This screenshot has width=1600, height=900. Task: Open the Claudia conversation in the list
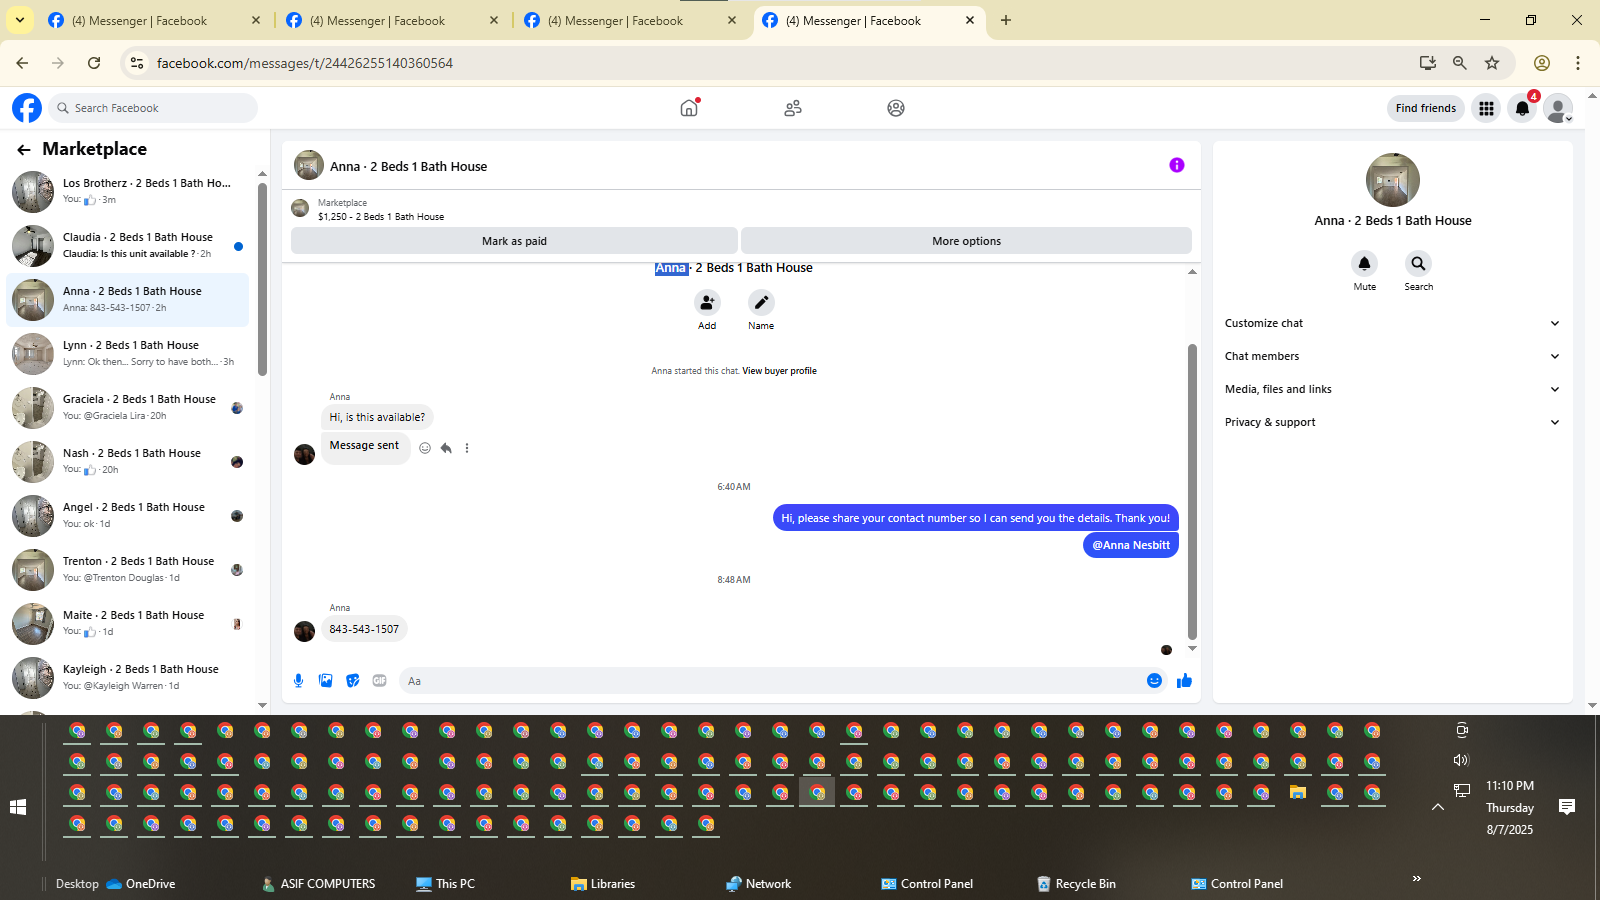click(128, 246)
